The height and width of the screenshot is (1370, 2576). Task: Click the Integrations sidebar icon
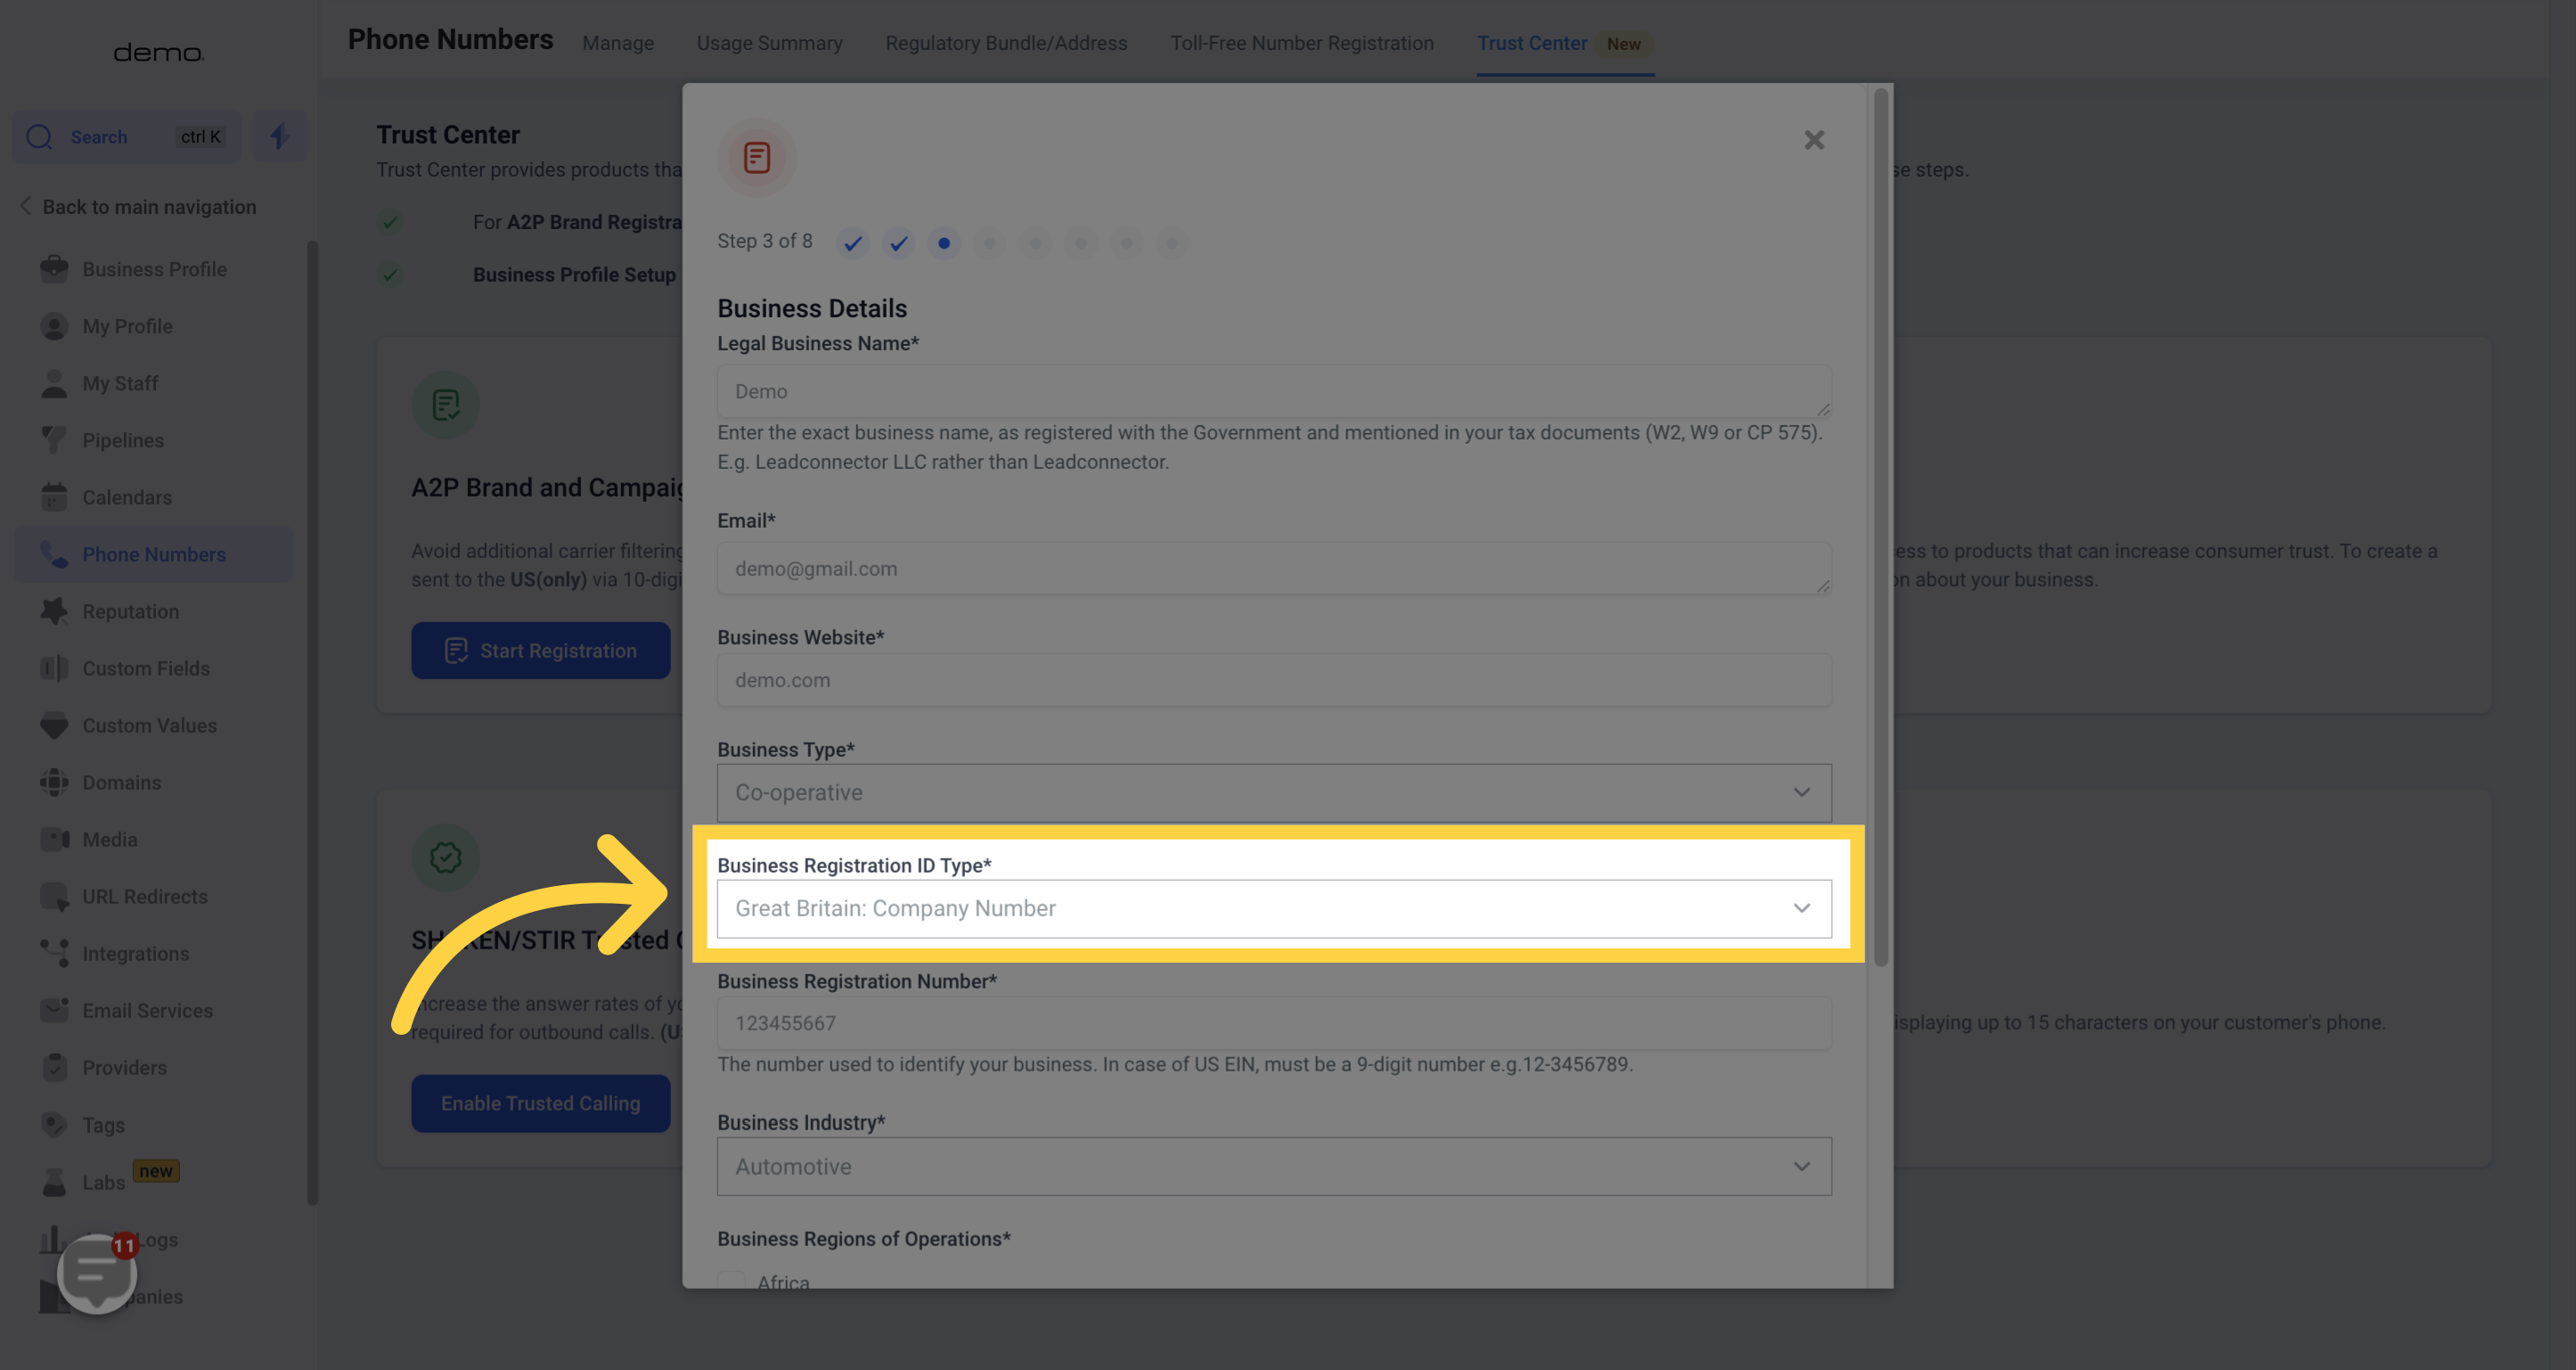[54, 953]
